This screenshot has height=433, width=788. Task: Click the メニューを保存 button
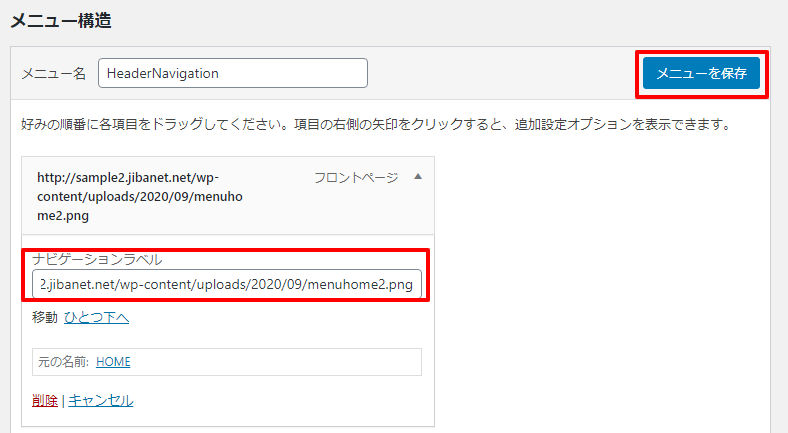click(x=702, y=73)
